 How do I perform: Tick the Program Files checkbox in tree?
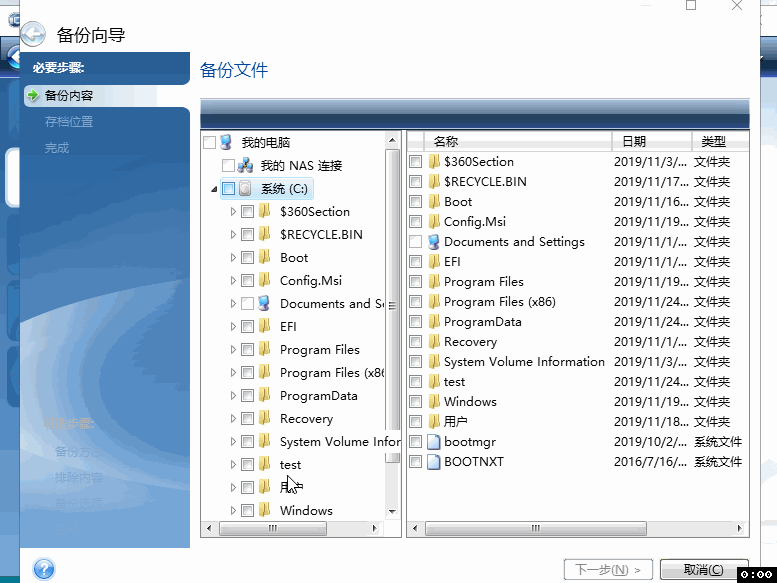[x=247, y=350]
